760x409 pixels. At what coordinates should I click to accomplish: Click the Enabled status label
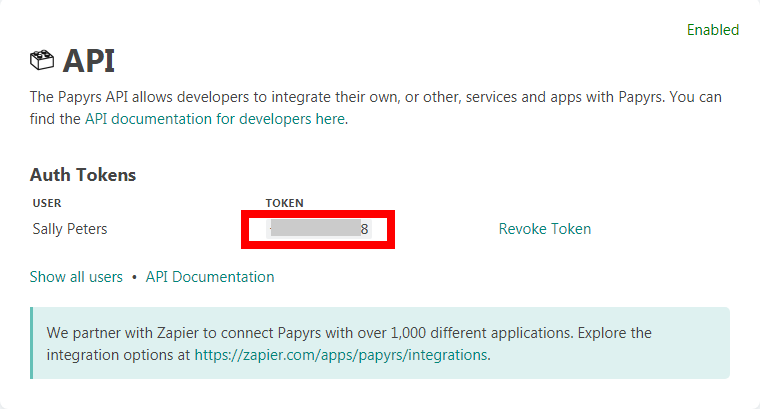[x=712, y=30]
